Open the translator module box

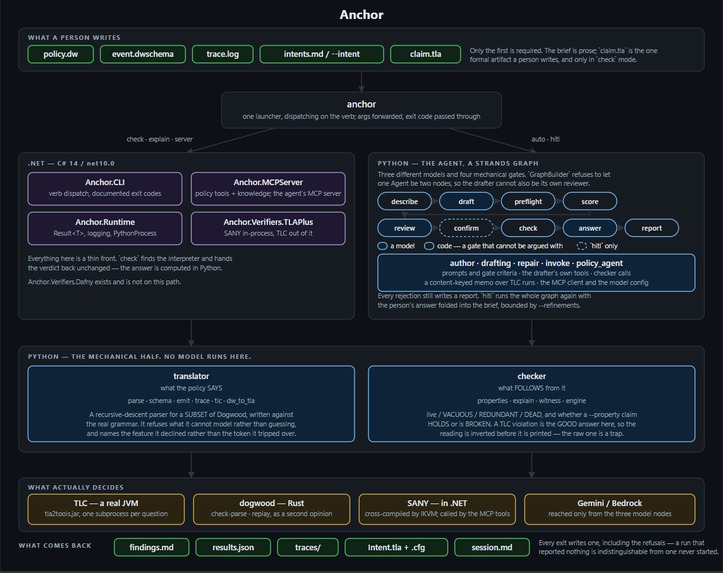pos(191,404)
